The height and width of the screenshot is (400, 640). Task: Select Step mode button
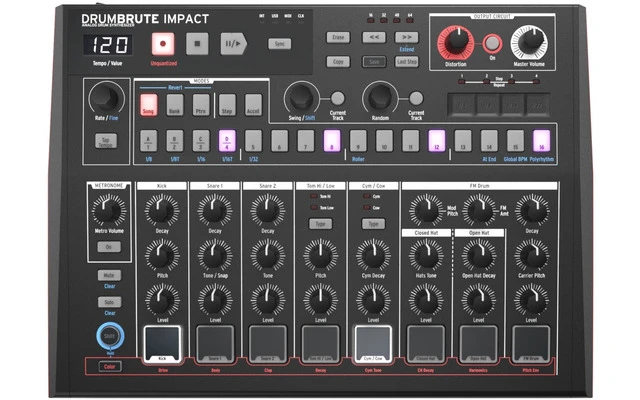click(x=227, y=105)
